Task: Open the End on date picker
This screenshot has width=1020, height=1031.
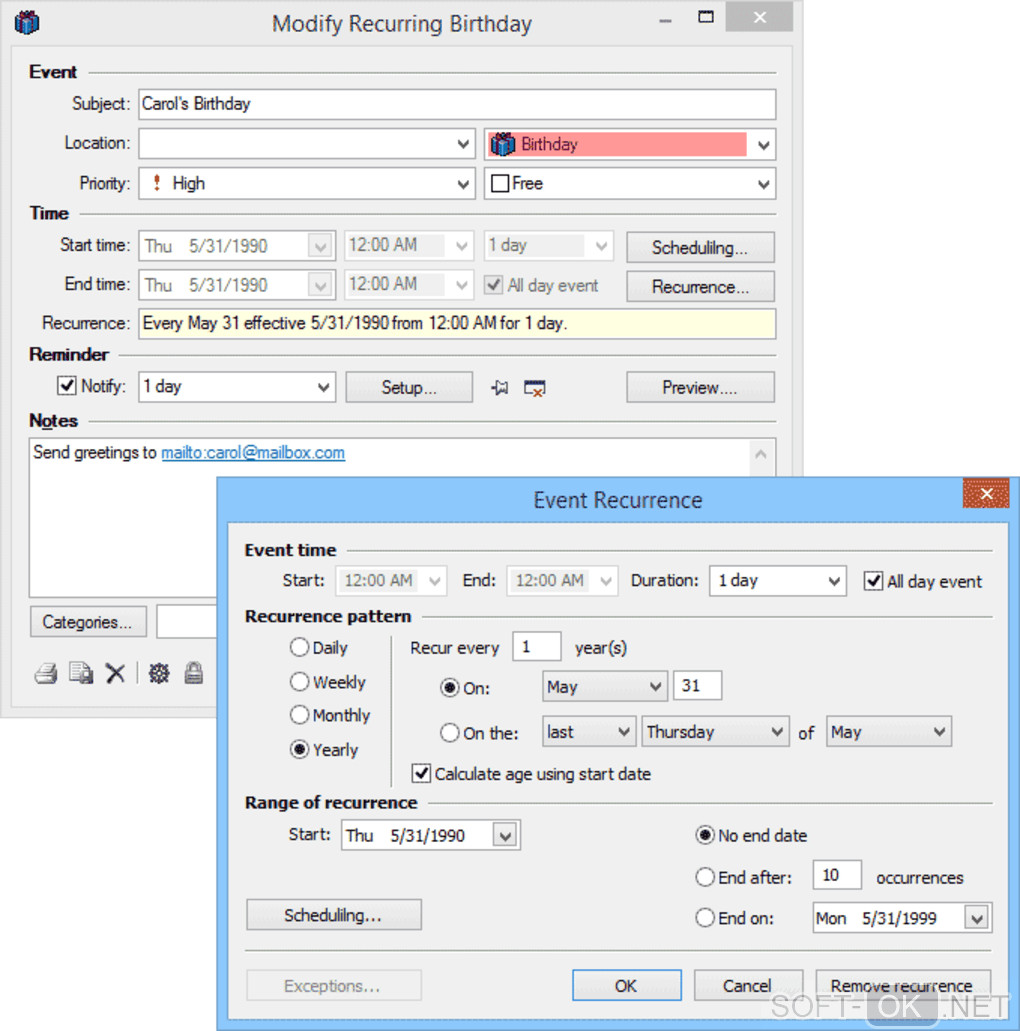Action: coord(977,918)
